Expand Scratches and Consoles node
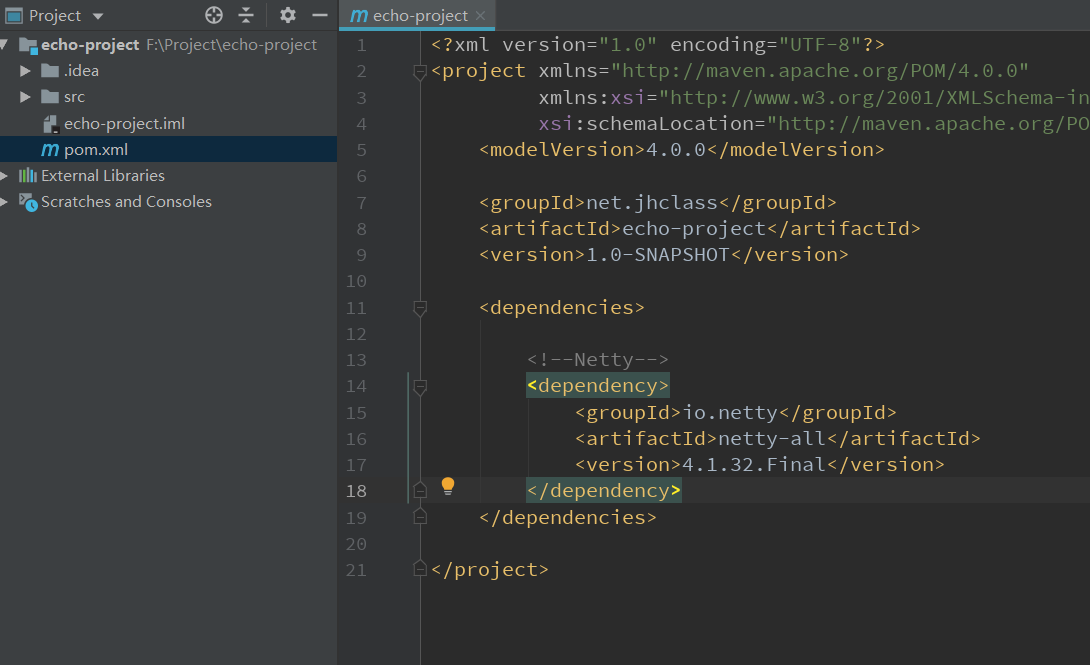This screenshot has height=665, width=1090. (4, 202)
